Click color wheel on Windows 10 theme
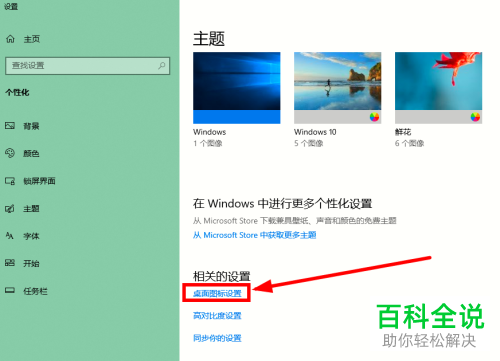 (x=374, y=117)
